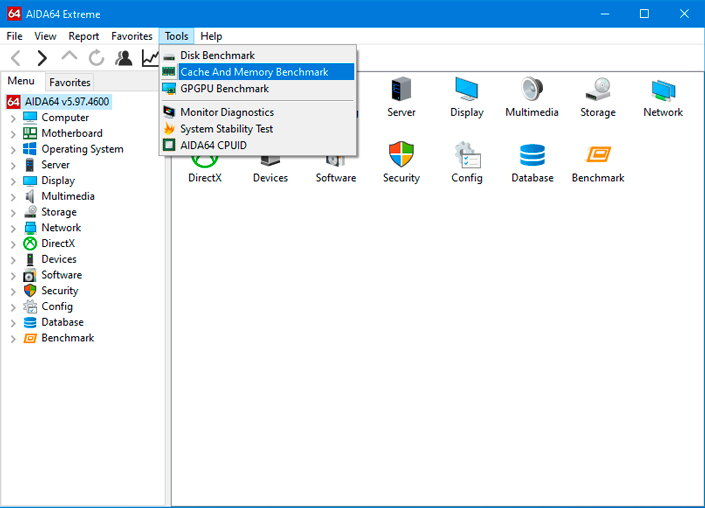Maximize the AIDA64 Extreme window

(x=644, y=13)
